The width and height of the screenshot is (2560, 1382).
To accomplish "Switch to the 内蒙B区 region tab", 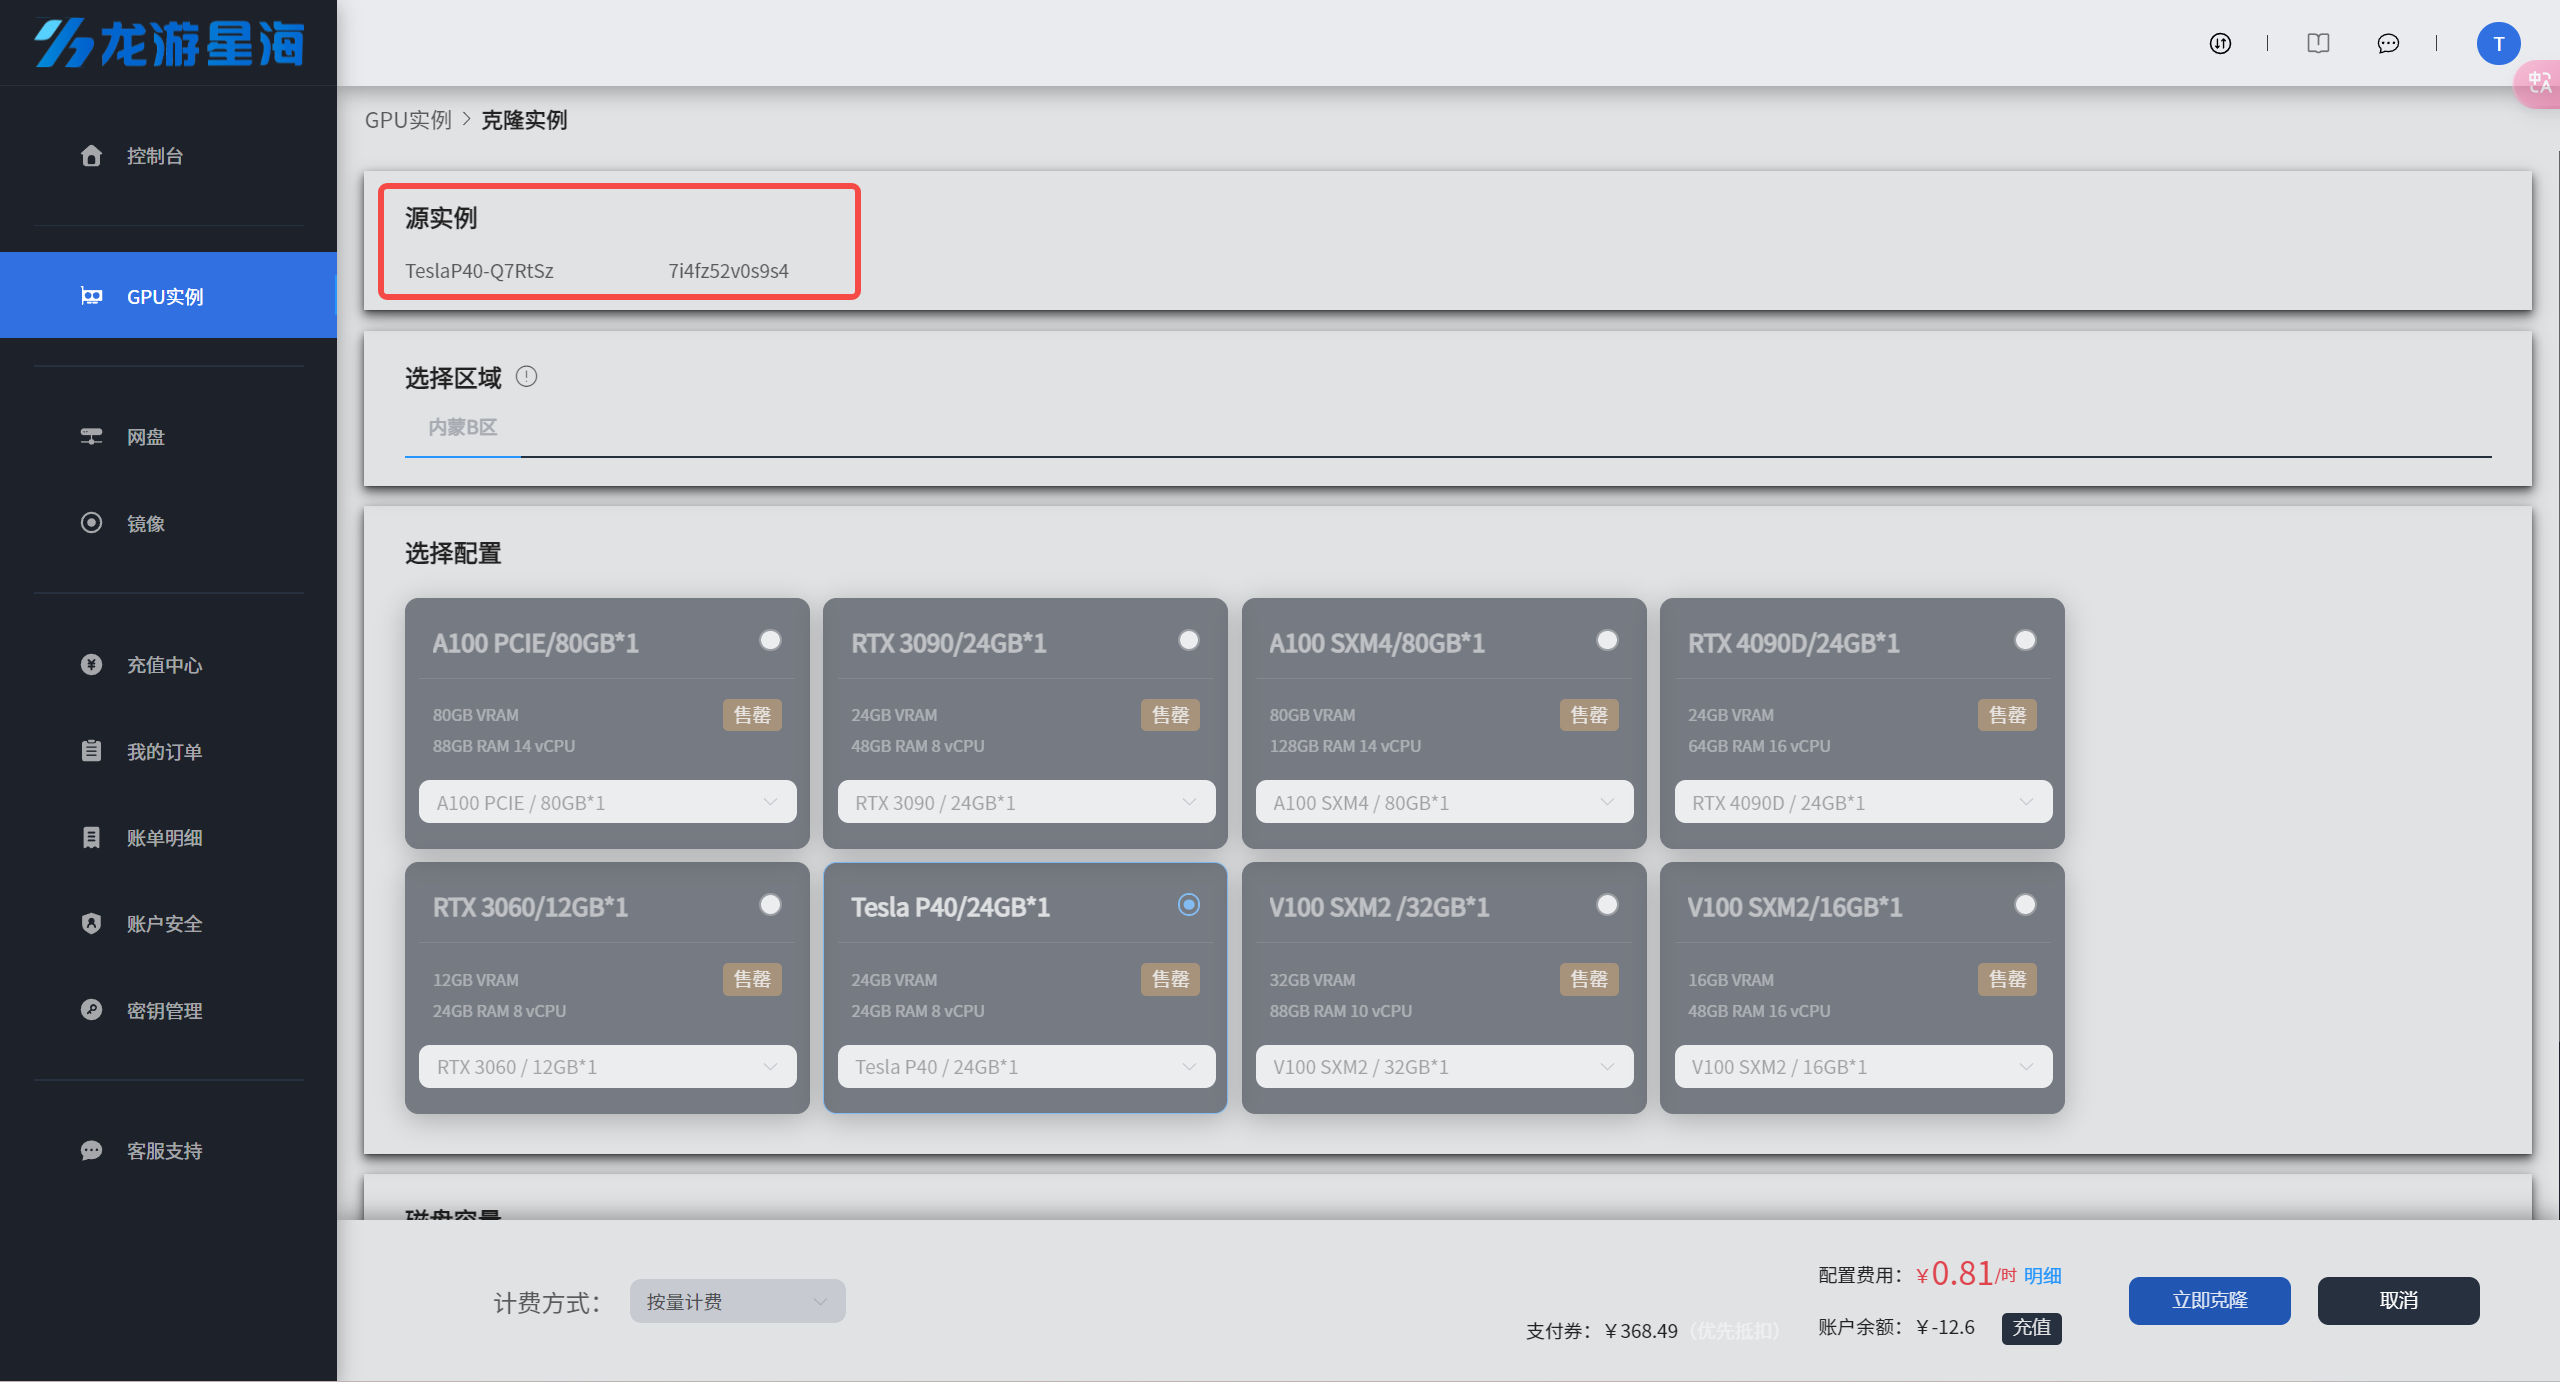I will tap(462, 428).
